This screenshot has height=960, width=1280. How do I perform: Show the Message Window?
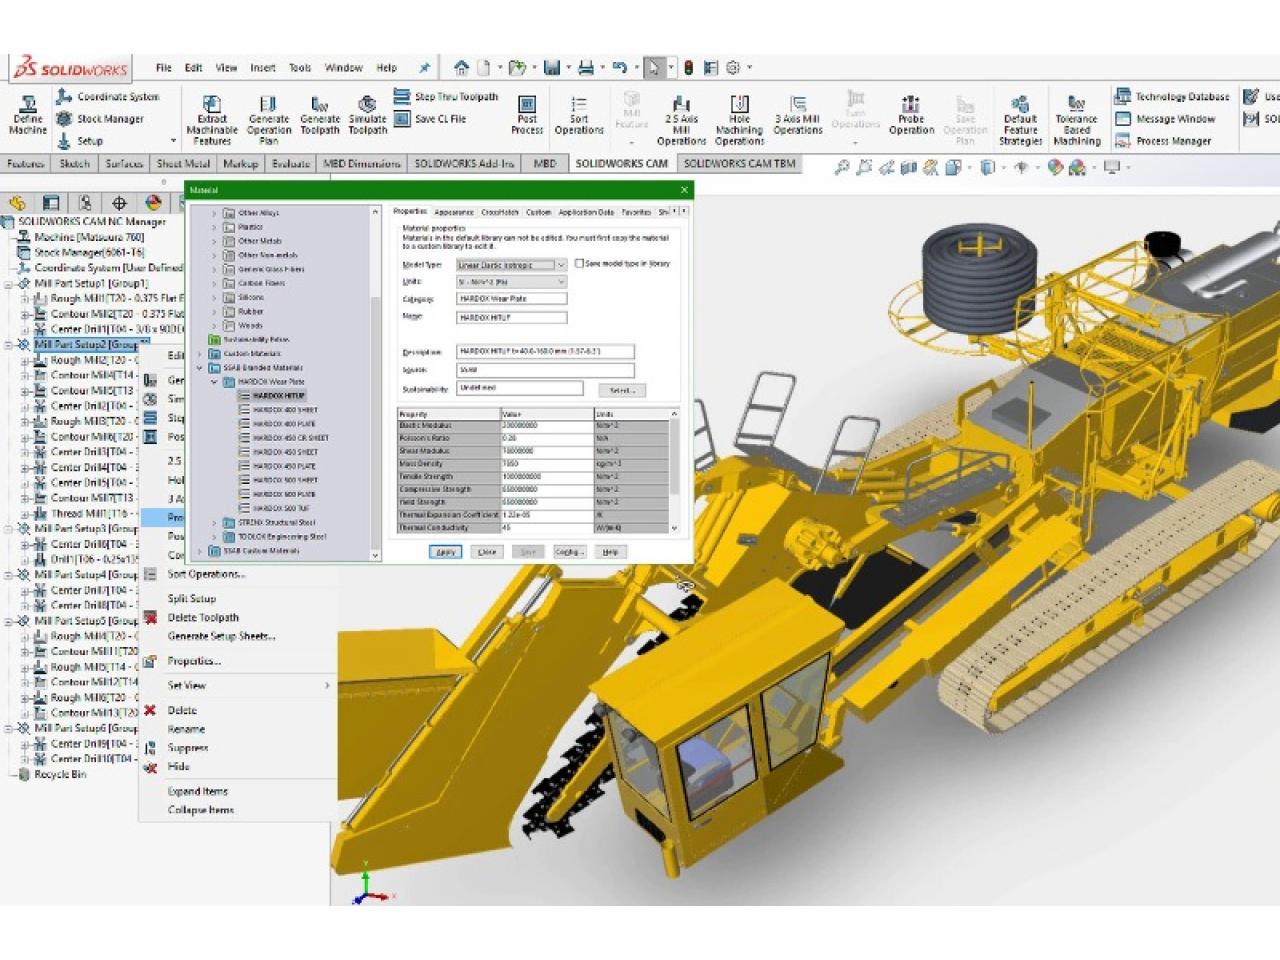click(1165, 119)
